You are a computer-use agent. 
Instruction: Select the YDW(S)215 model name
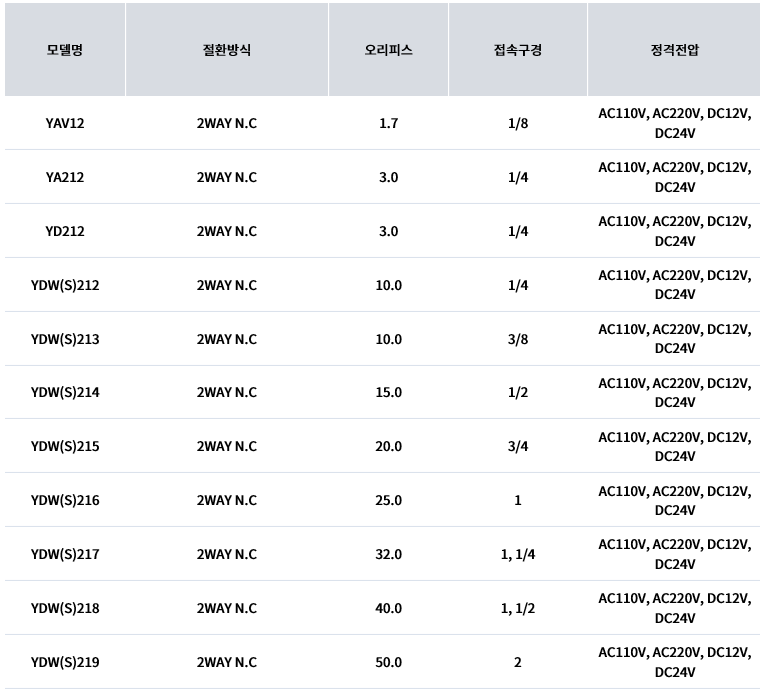pyautogui.click(x=65, y=446)
